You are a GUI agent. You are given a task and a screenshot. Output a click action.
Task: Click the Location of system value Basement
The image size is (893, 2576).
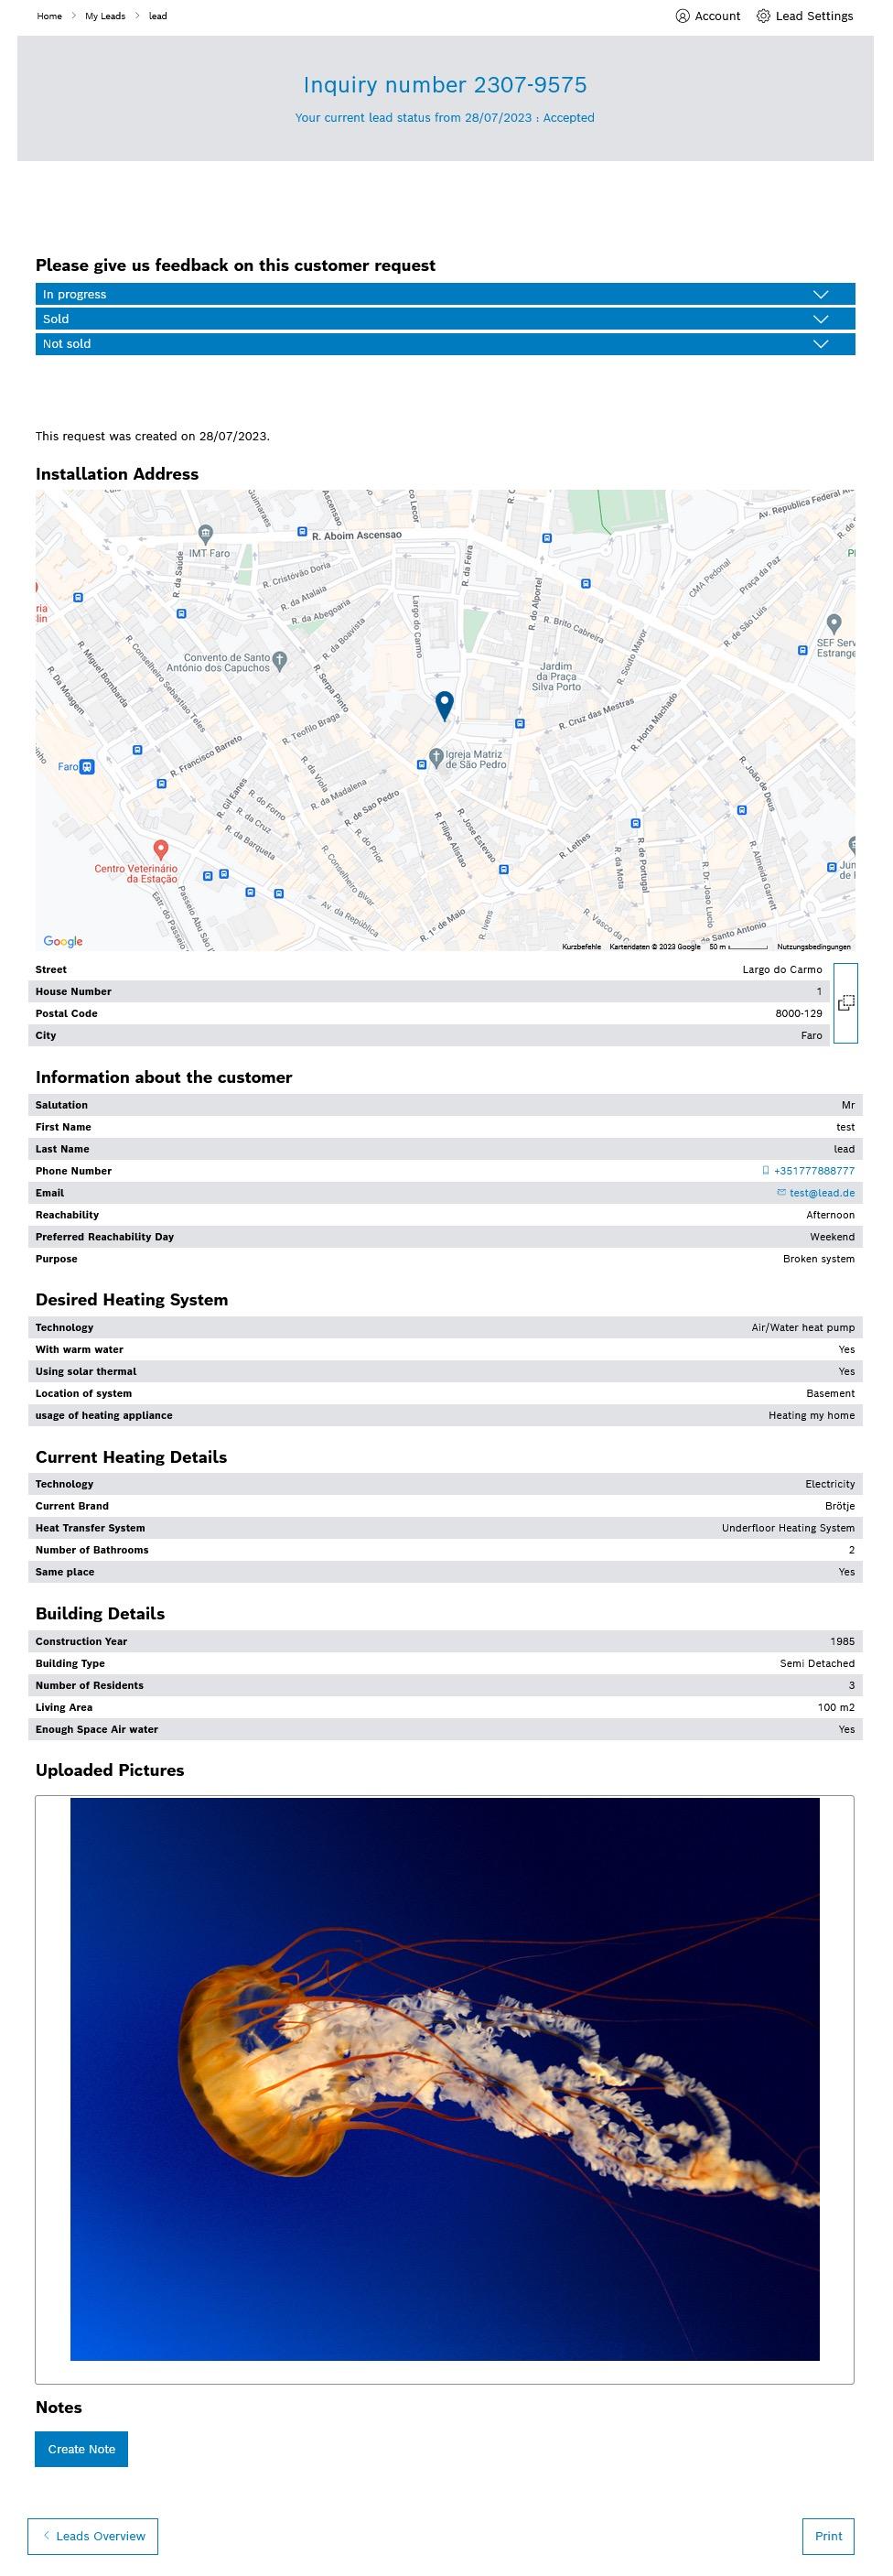(x=830, y=1393)
